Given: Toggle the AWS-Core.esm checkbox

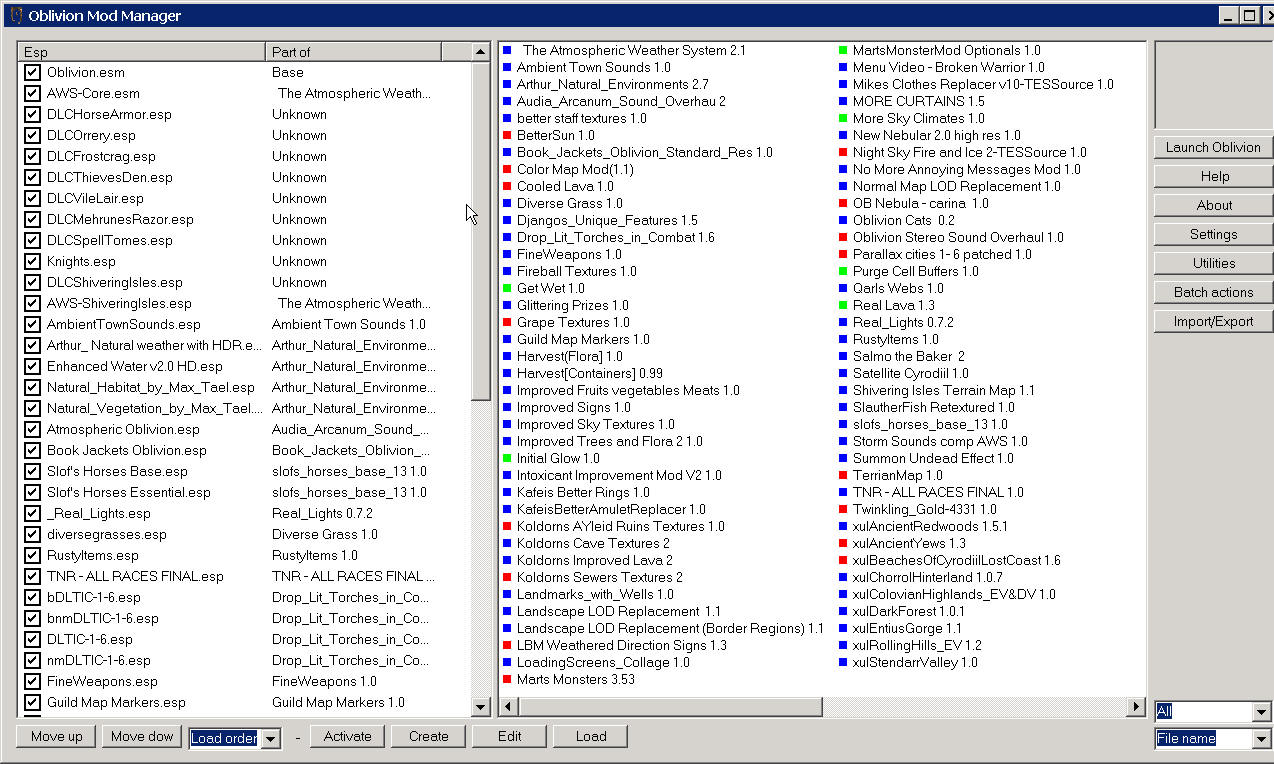Looking at the screenshot, I should click(32, 93).
